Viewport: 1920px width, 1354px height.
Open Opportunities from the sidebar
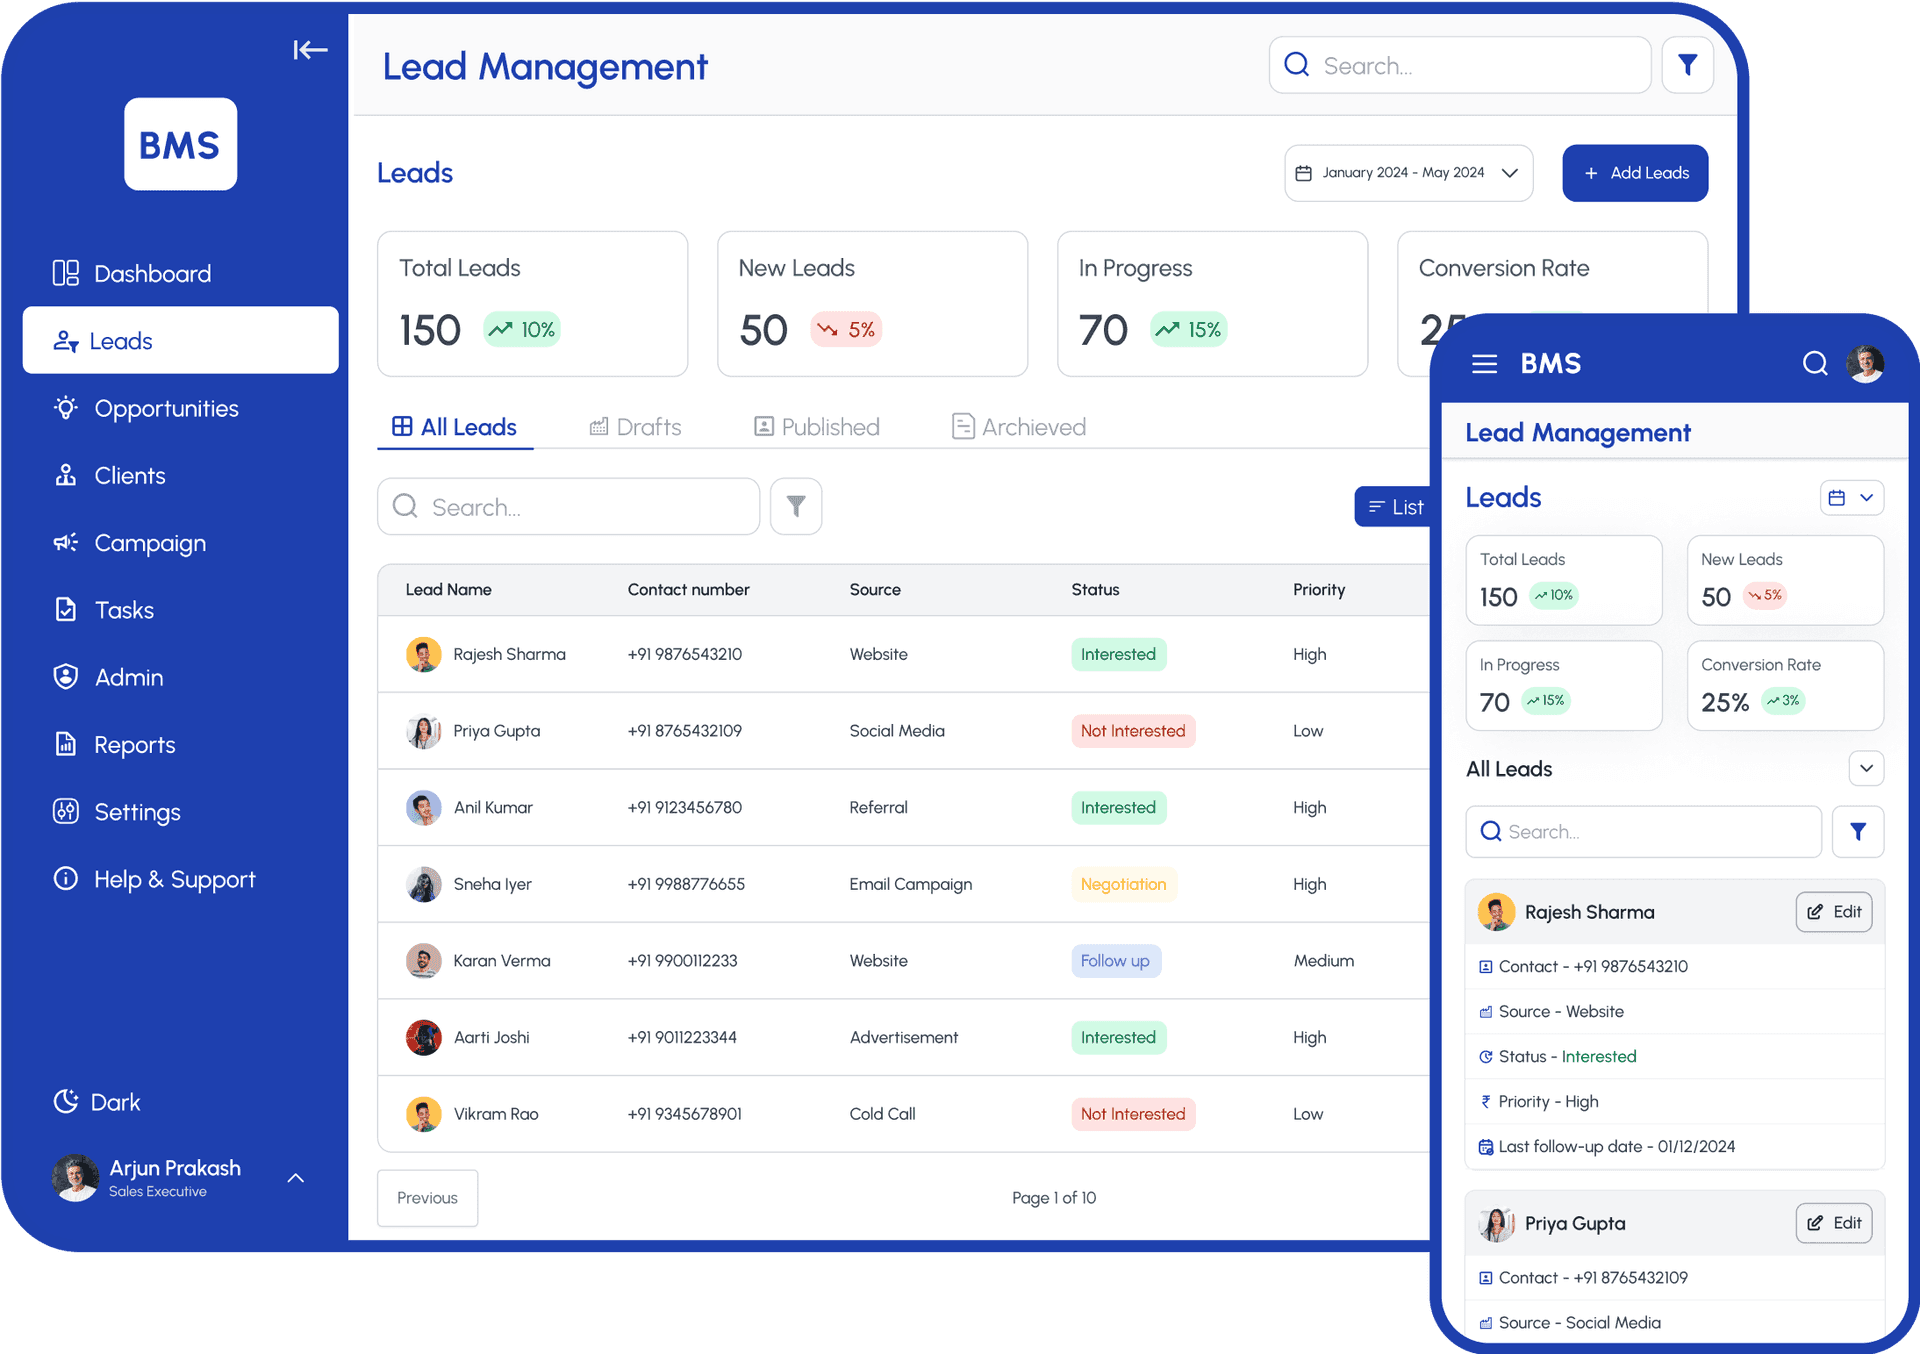point(166,409)
